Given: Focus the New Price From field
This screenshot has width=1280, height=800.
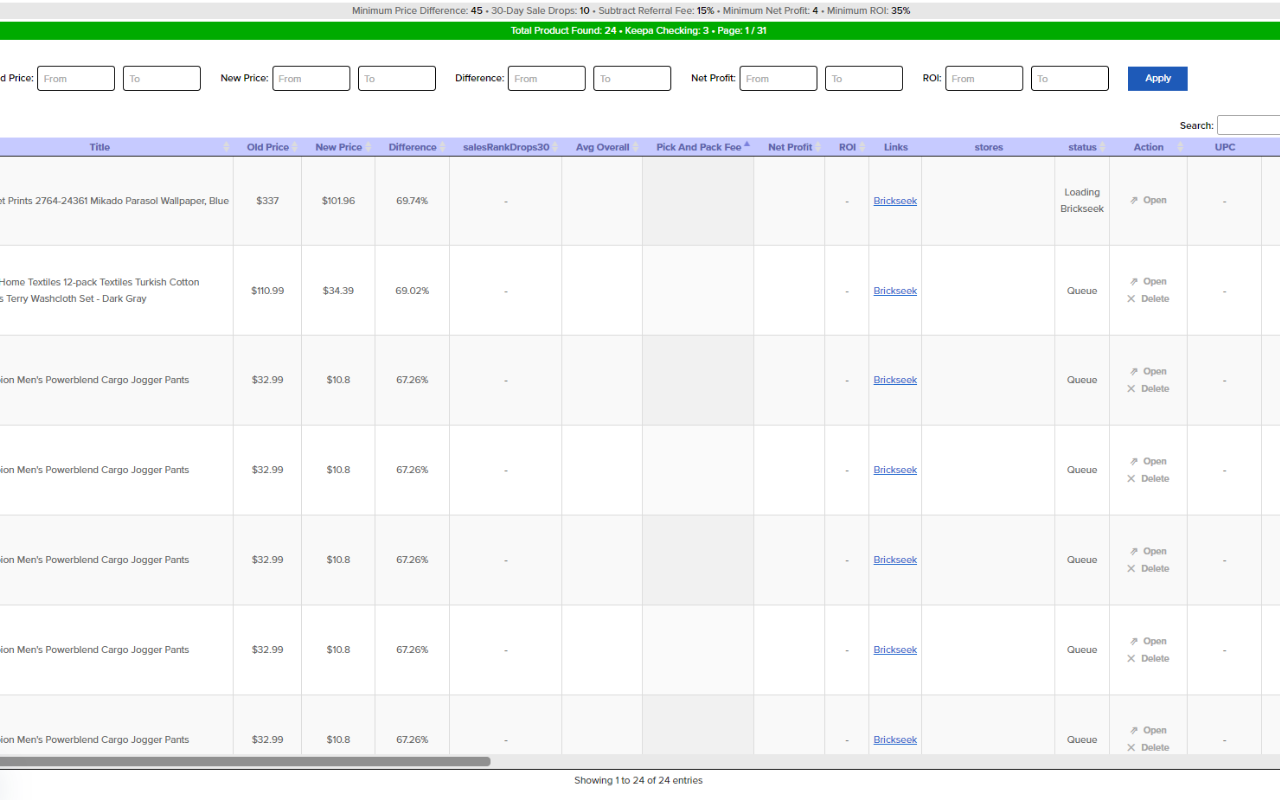Looking at the screenshot, I should click(311, 78).
